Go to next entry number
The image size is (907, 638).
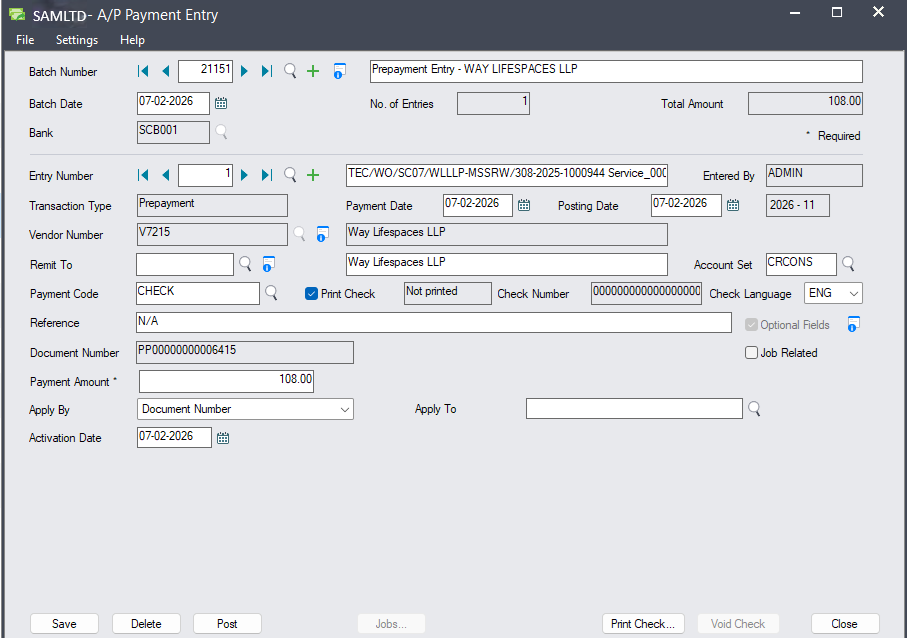(244, 175)
